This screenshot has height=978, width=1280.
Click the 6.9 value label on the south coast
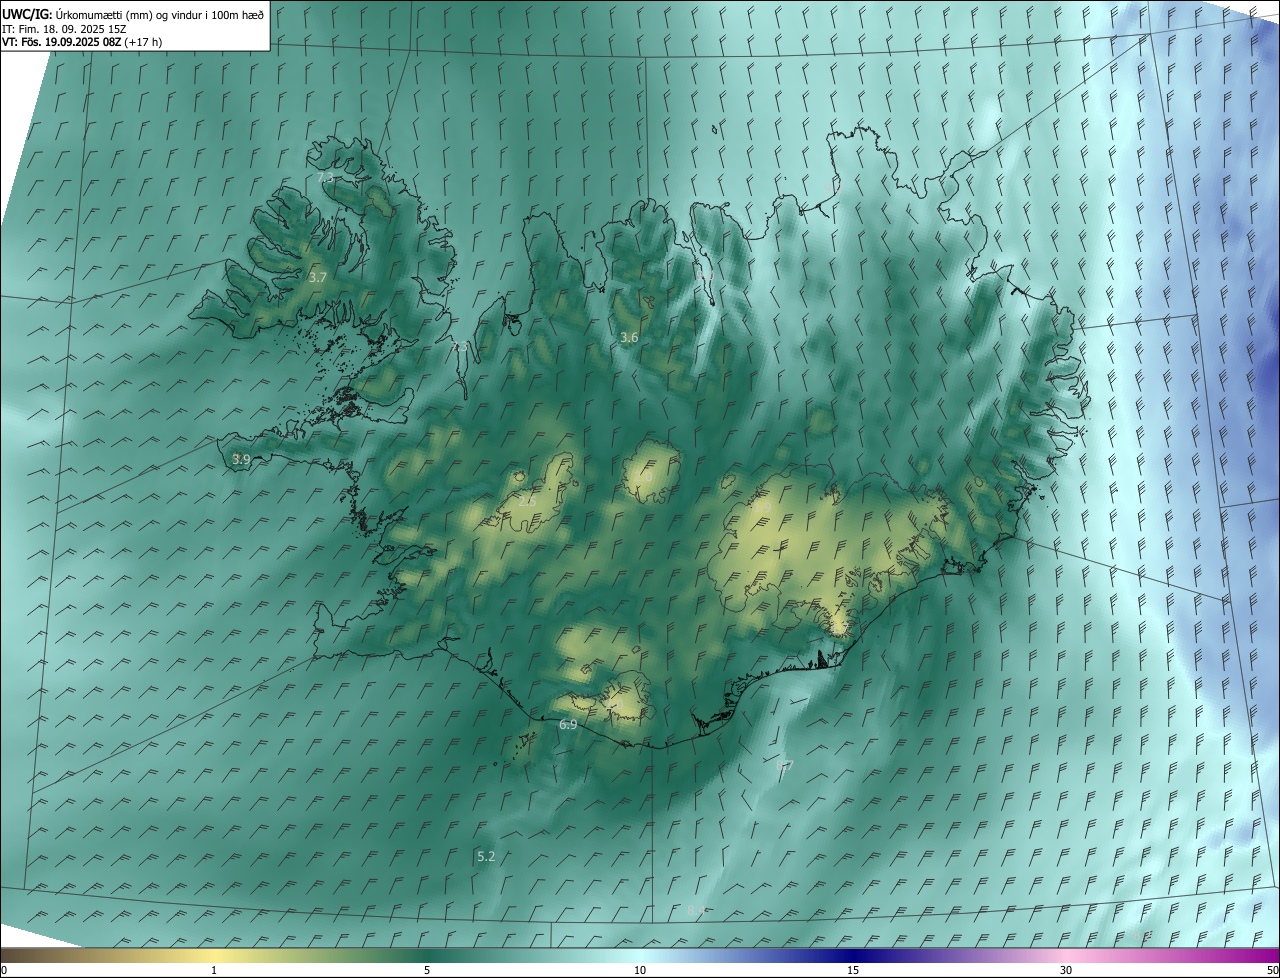pos(568,724)
